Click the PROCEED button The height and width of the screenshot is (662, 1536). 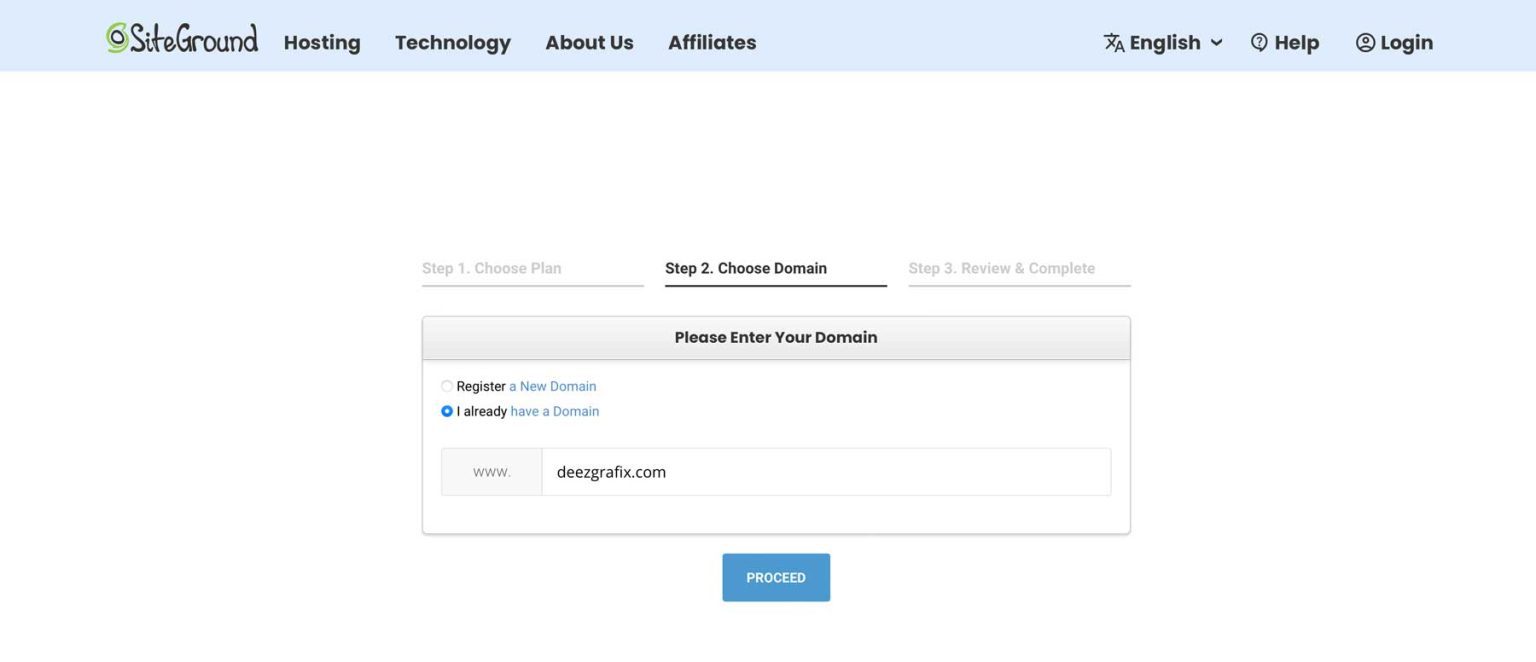[x=775, y=577]
